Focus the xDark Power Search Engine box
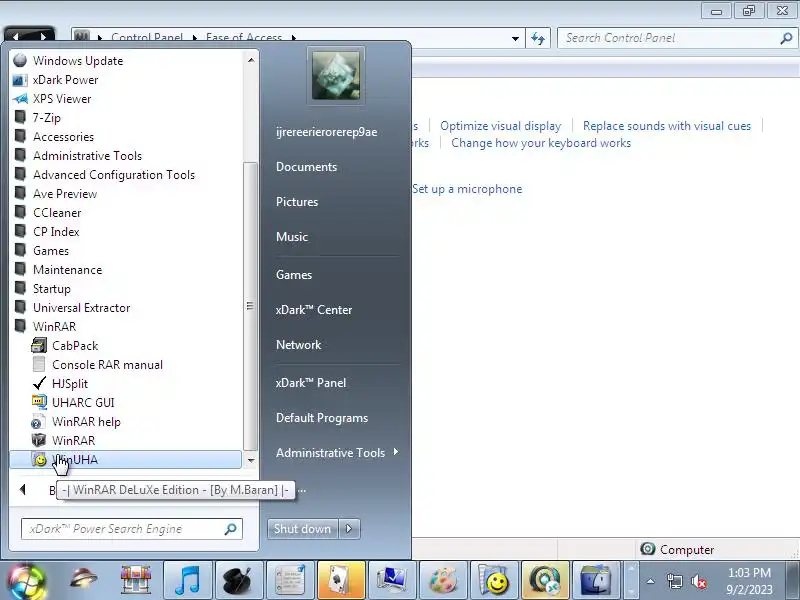800x600 pixels. point(132,529)
